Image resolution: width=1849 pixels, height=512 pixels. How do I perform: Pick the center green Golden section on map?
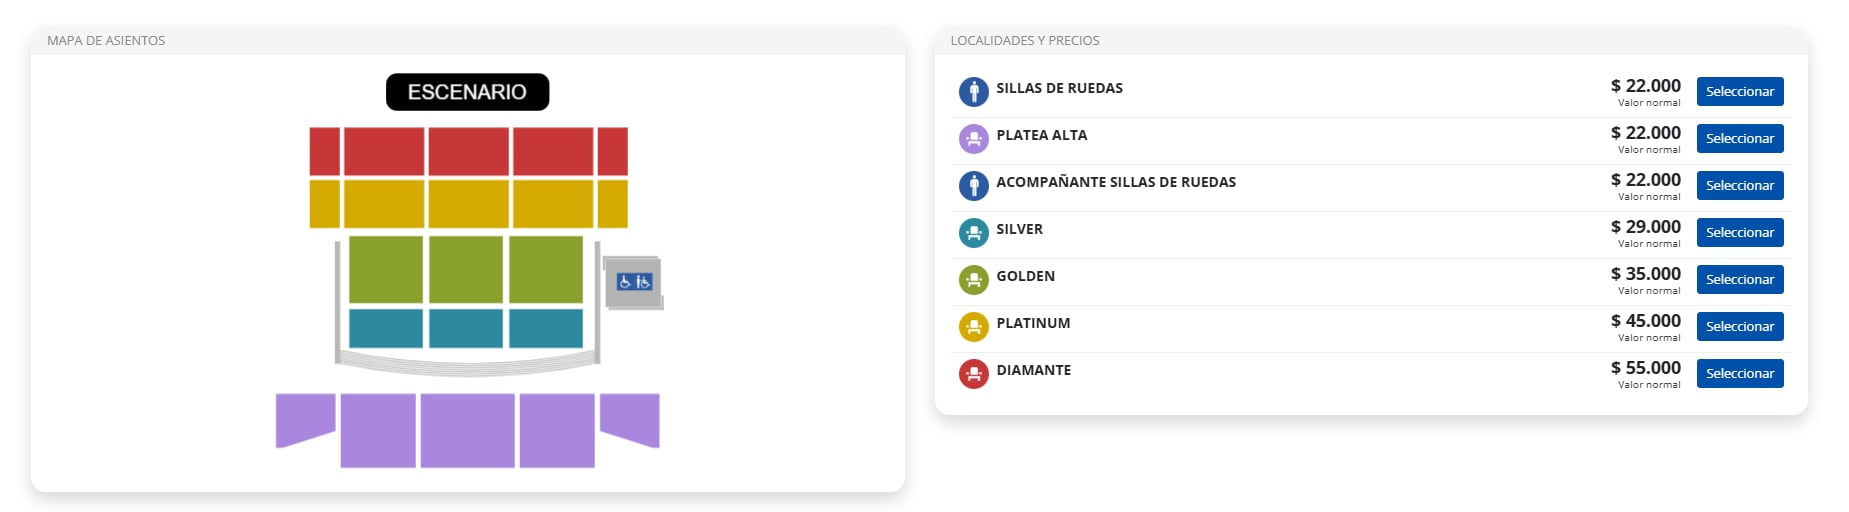[466, 269]
